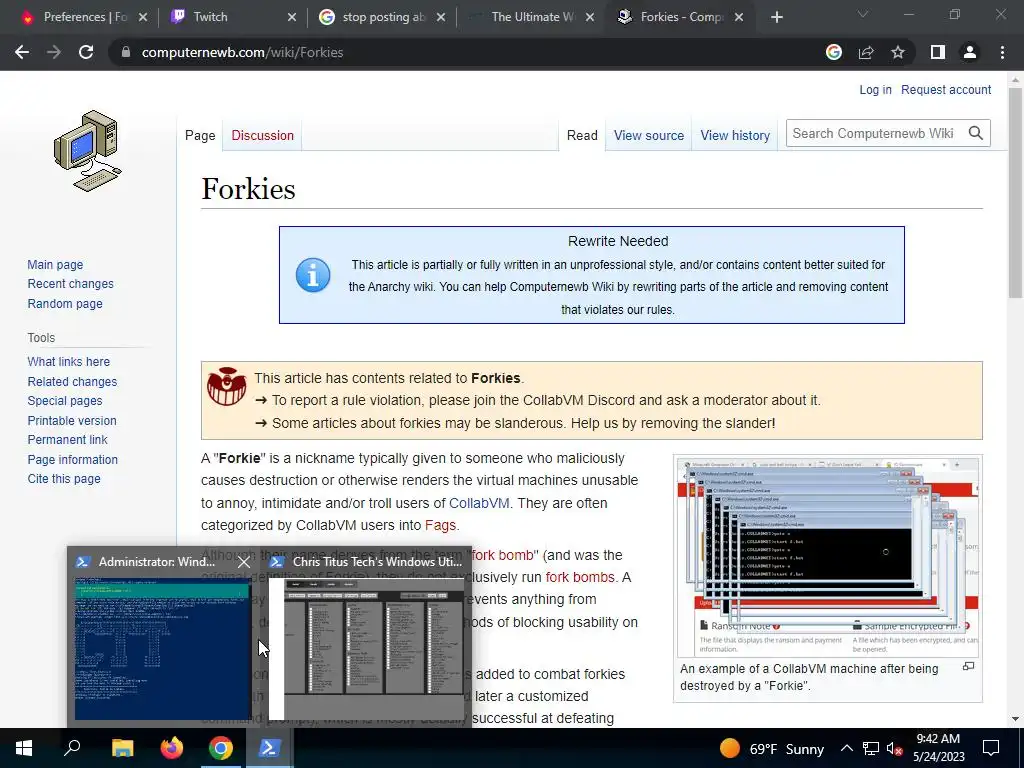Share this page via share icon
The image size is (1024, 768).
[866, 52]
